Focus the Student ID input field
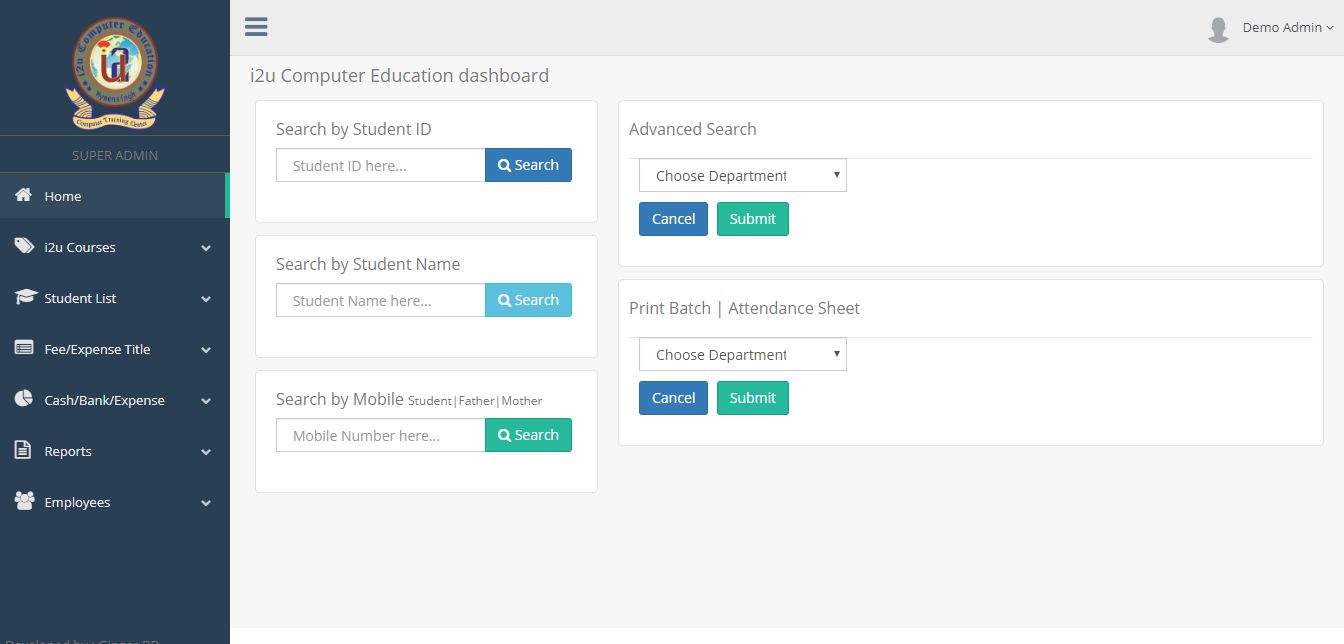 tap(381, 165)
